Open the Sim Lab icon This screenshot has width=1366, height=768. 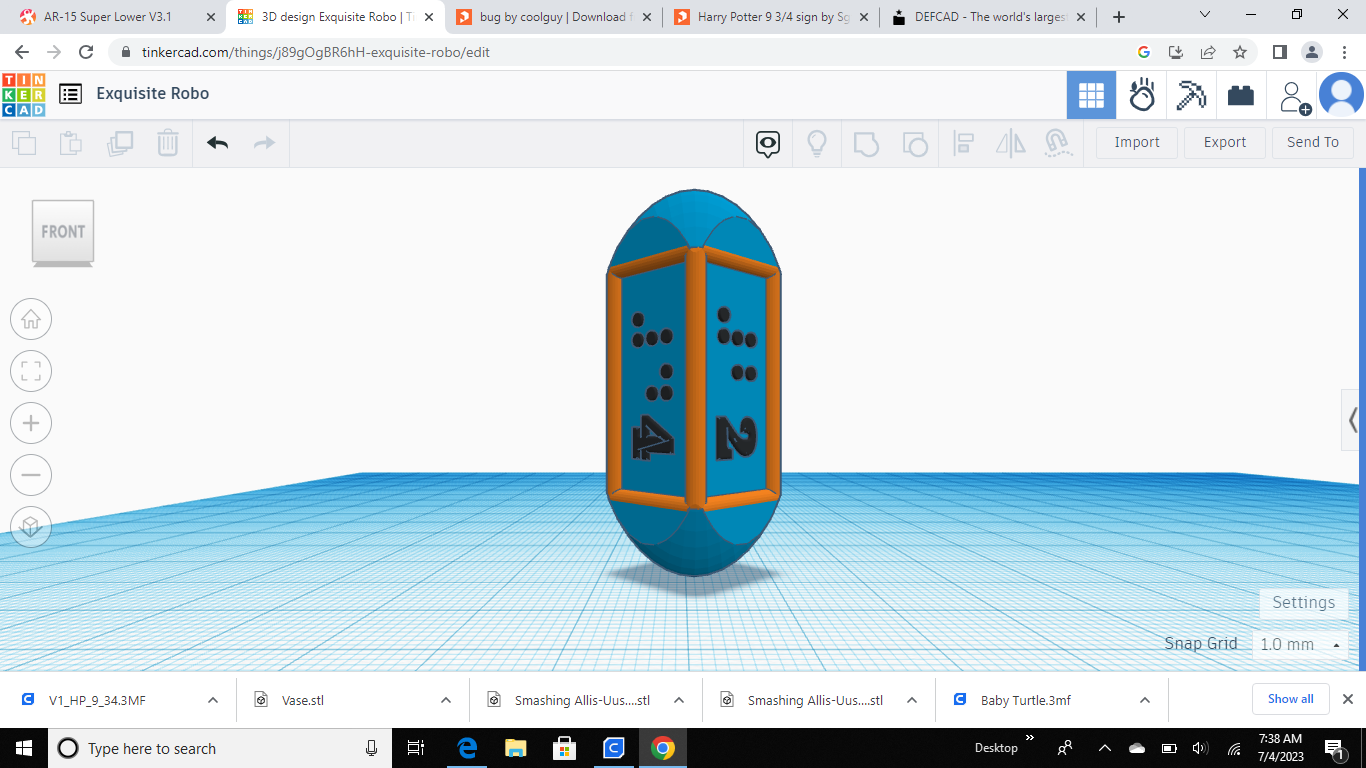coord(1142,95)
